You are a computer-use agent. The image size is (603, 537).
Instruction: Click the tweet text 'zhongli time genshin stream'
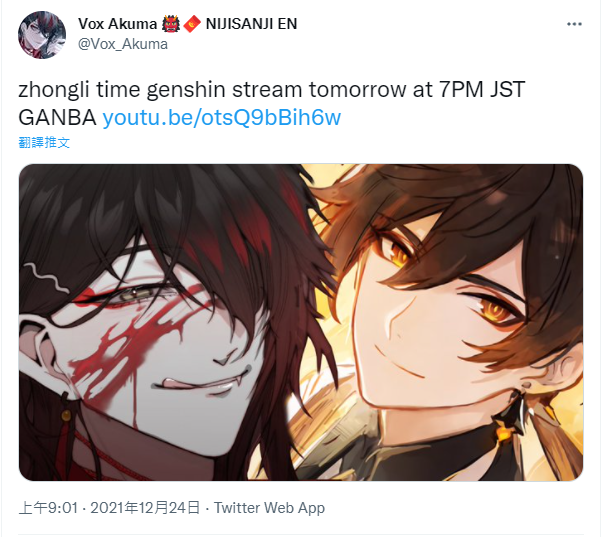[161, 89]
